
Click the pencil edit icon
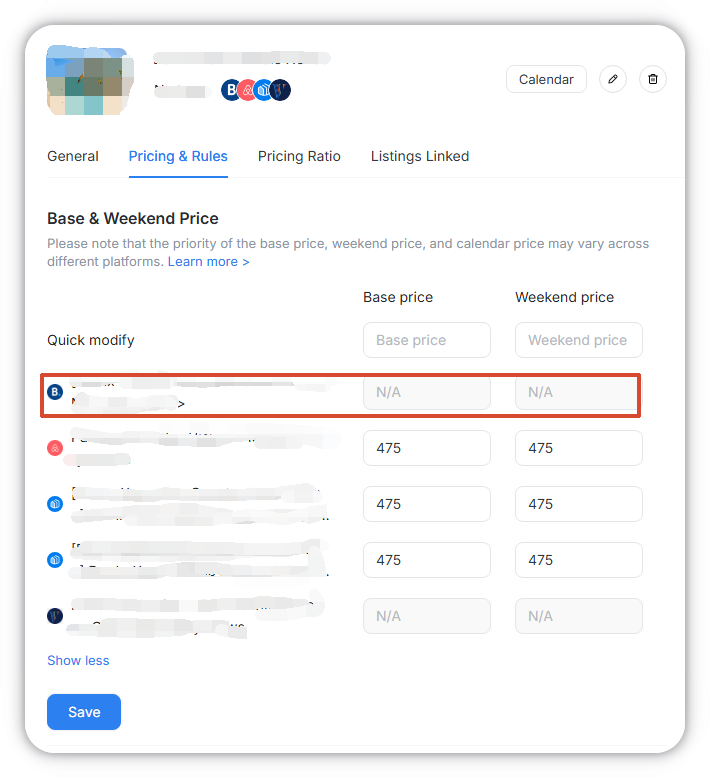pos(613,79)
